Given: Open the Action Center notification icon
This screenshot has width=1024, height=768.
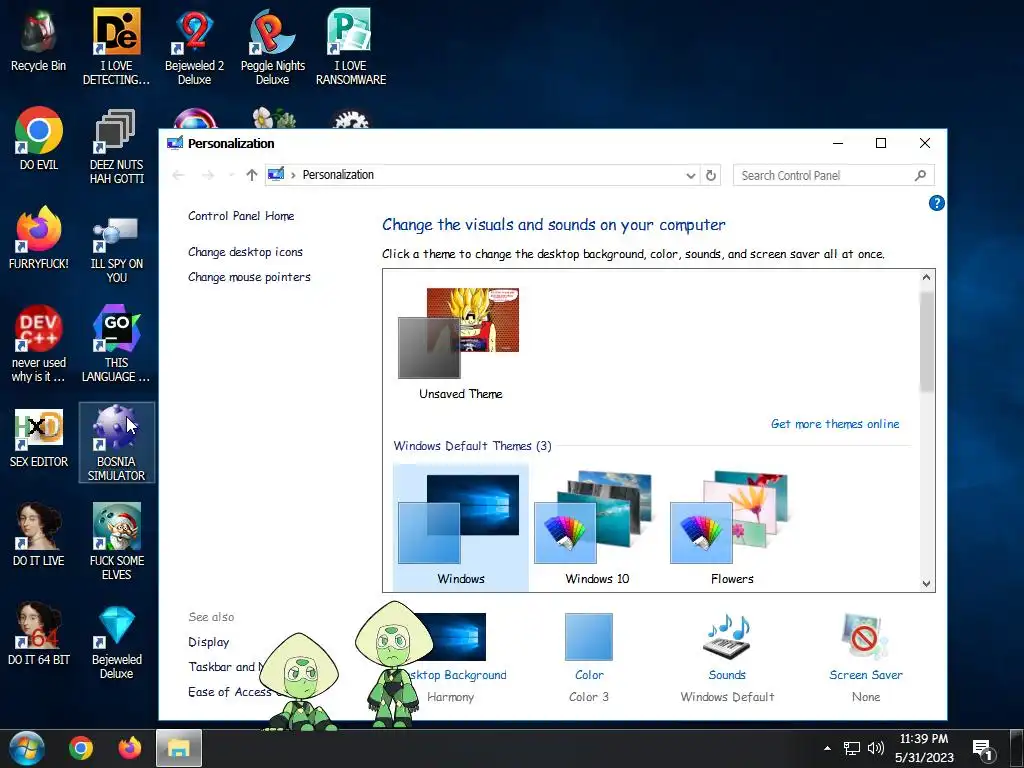Looking at the screenshot, I should pyautogui.click(x=983, y=749).
